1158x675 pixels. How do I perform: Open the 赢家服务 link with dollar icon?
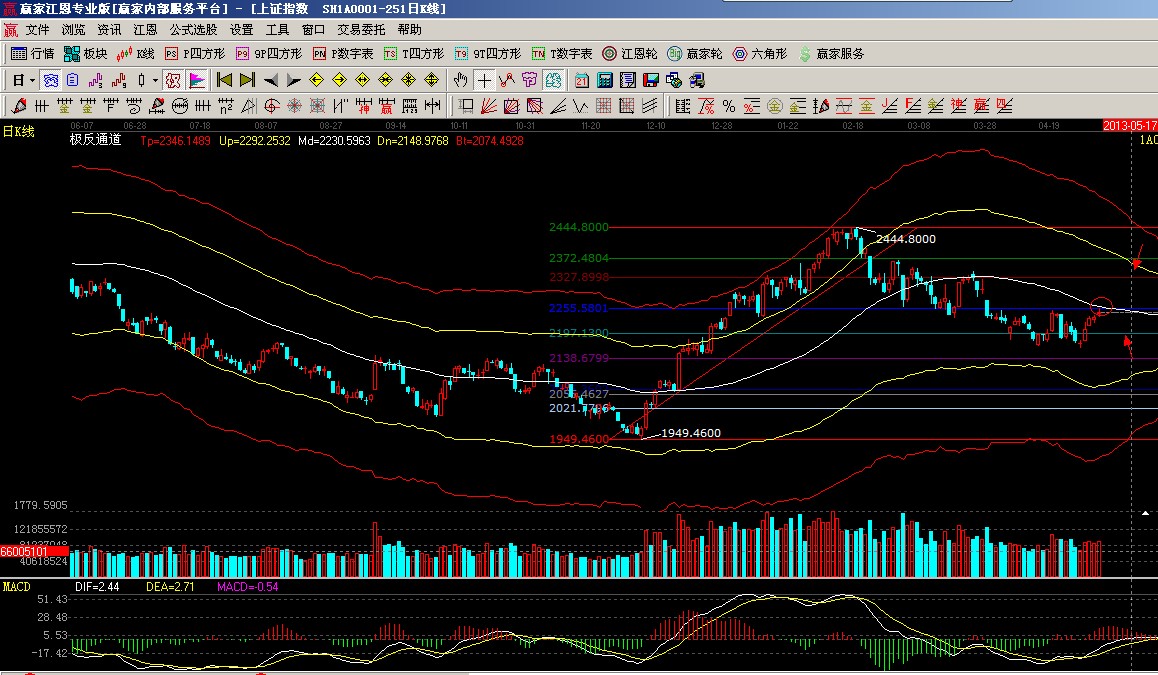click(831, 54)
